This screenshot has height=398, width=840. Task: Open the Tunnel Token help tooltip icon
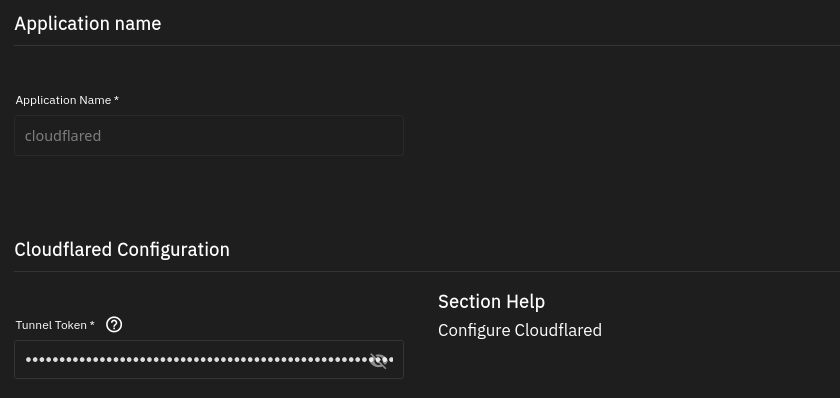click(114, 325)
